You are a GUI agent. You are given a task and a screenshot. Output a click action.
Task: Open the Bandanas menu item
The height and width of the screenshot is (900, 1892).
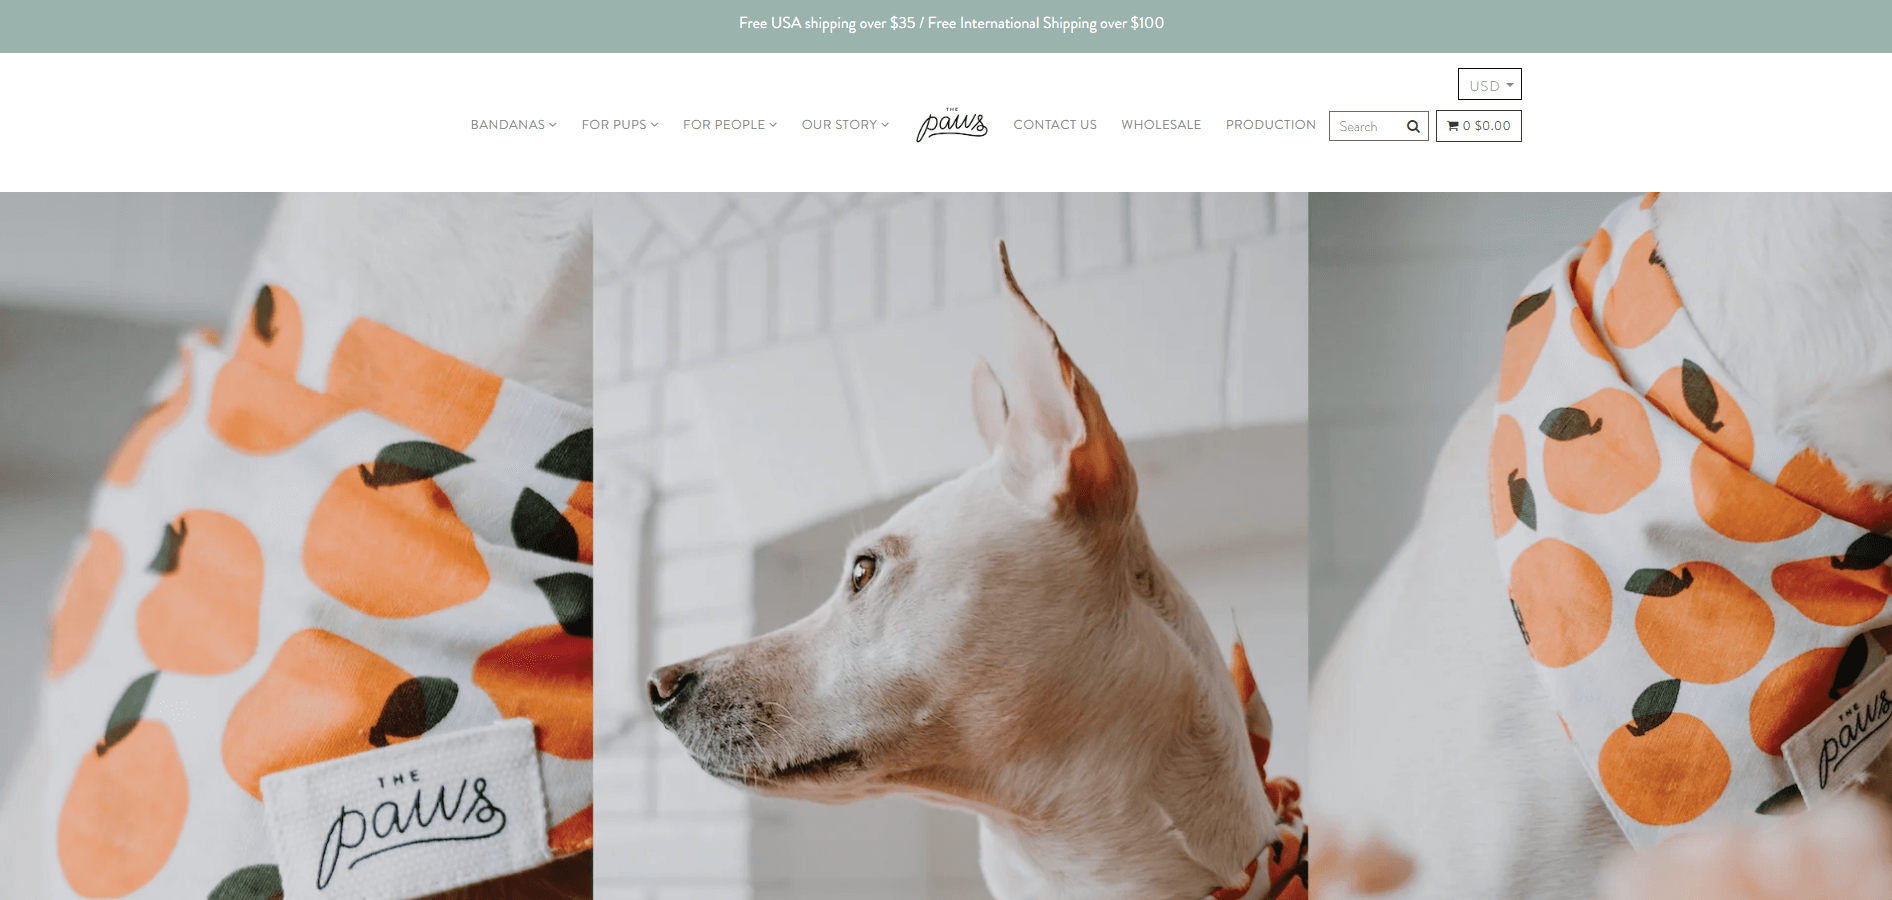513,125
